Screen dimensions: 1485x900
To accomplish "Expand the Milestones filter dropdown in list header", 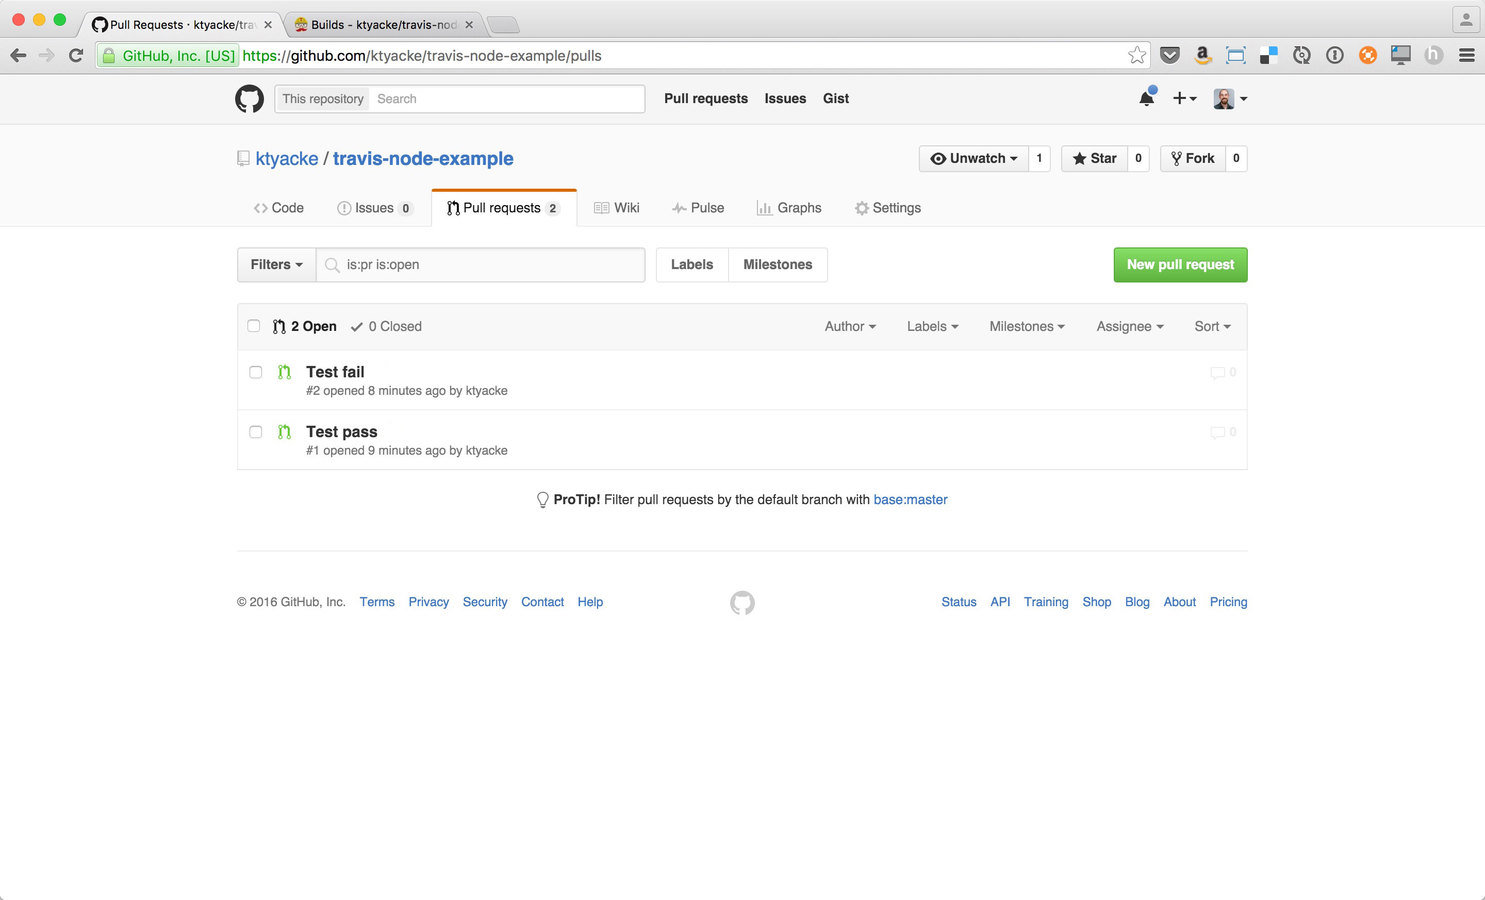I will 1027,326.
